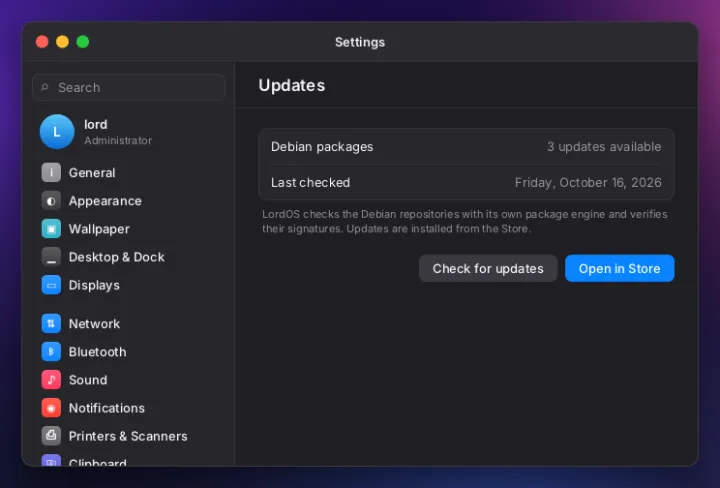
Task: Open the lord Administrator account
Action: pos(129,132)
